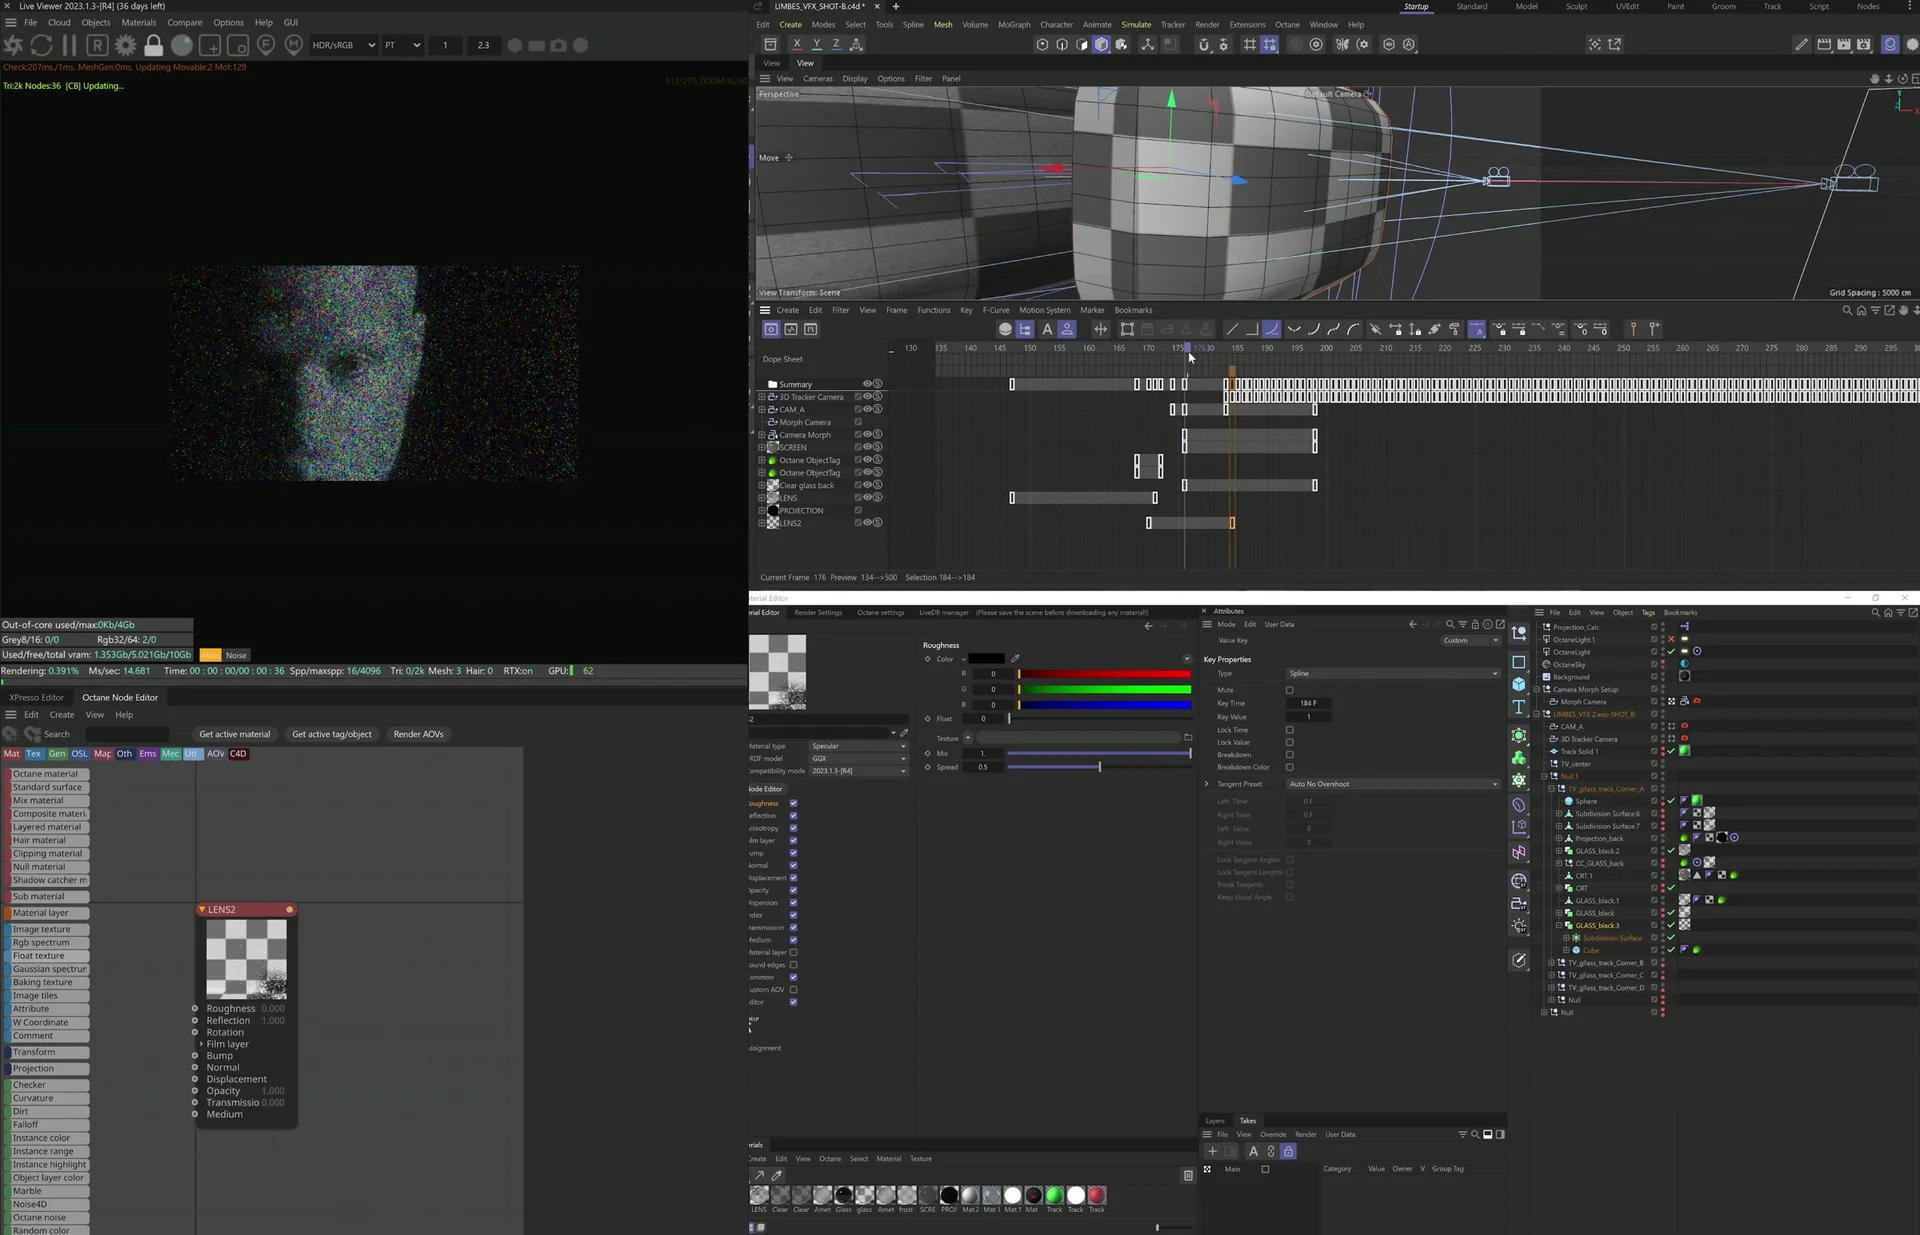Open the key Type Spline dropdown
The height and width of the screenshot is (1235, 1920).
point(1393,673)
